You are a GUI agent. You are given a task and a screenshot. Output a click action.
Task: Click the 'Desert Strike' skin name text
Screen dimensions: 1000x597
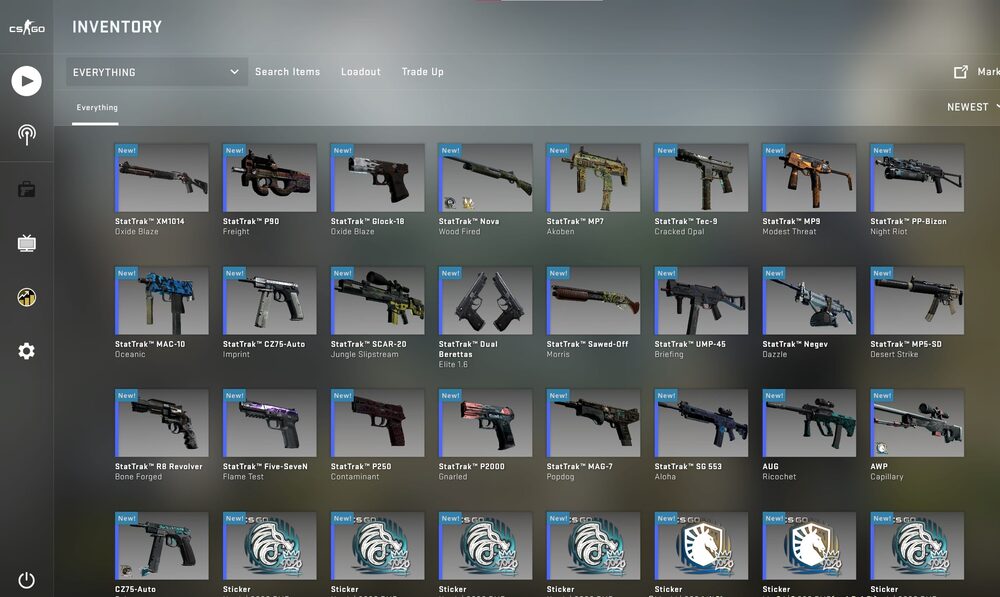coord(894,355)
